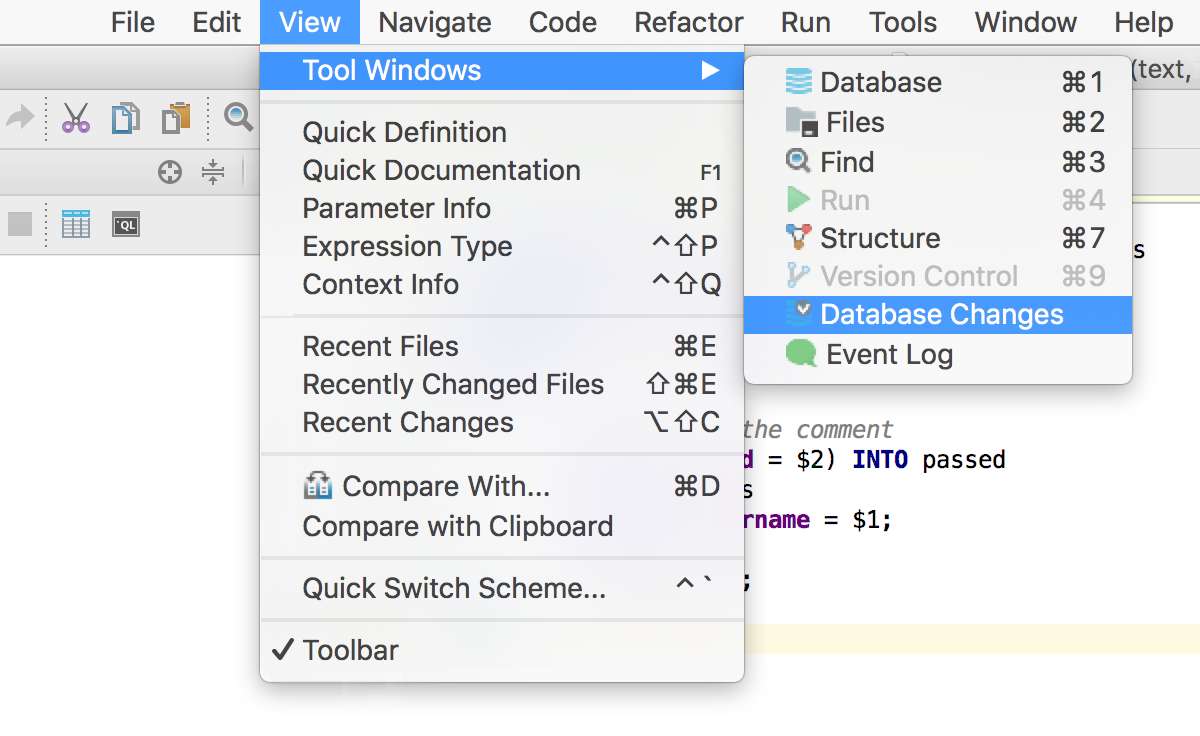Click the Find magnifier toolbar icon
The width and height of the screenshot is (1200, 736).
(238, 118)
